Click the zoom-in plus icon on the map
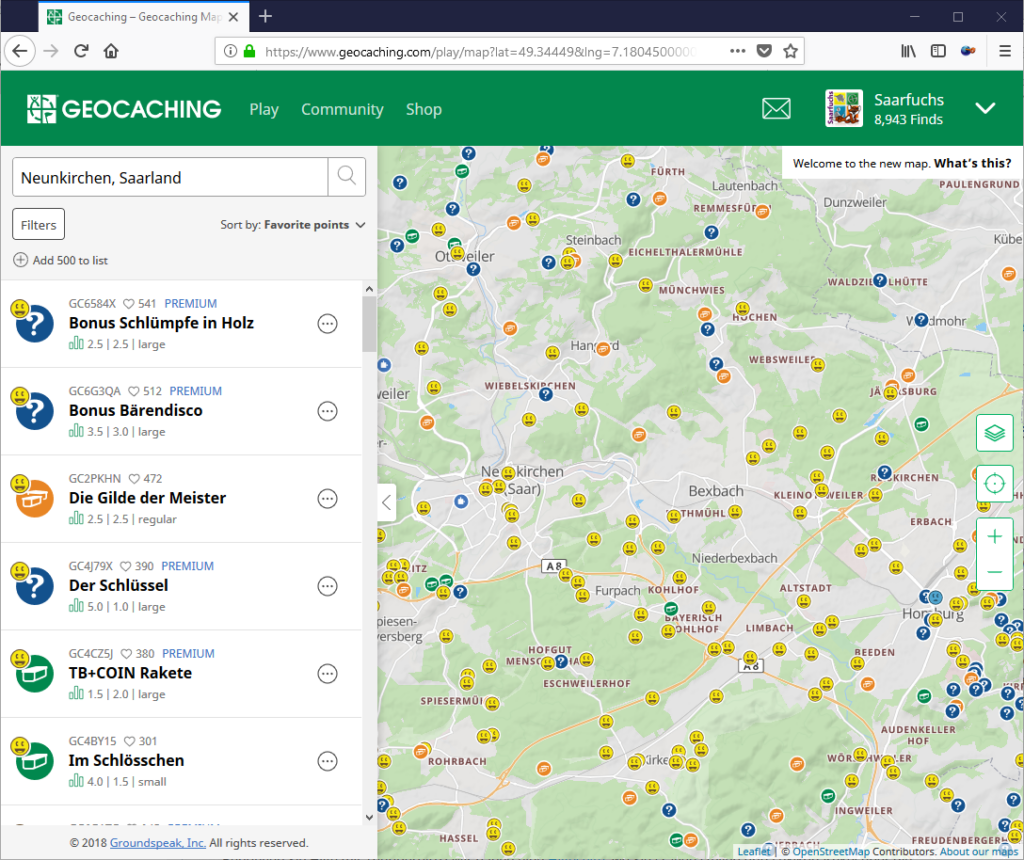The height and width of the screenshot is (860, 1024). 994,537
